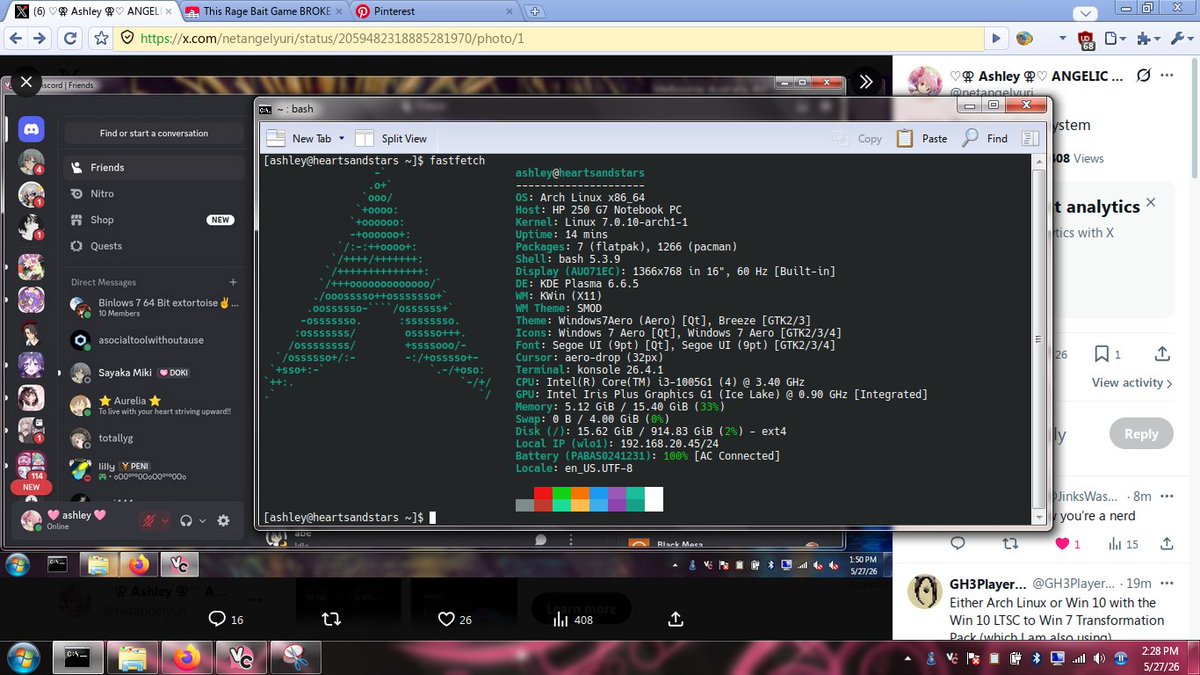Image resolution: width=1200 pixels, height=675 pixels.
Task: Close the Pinterest tab
Action: [509, 11]
